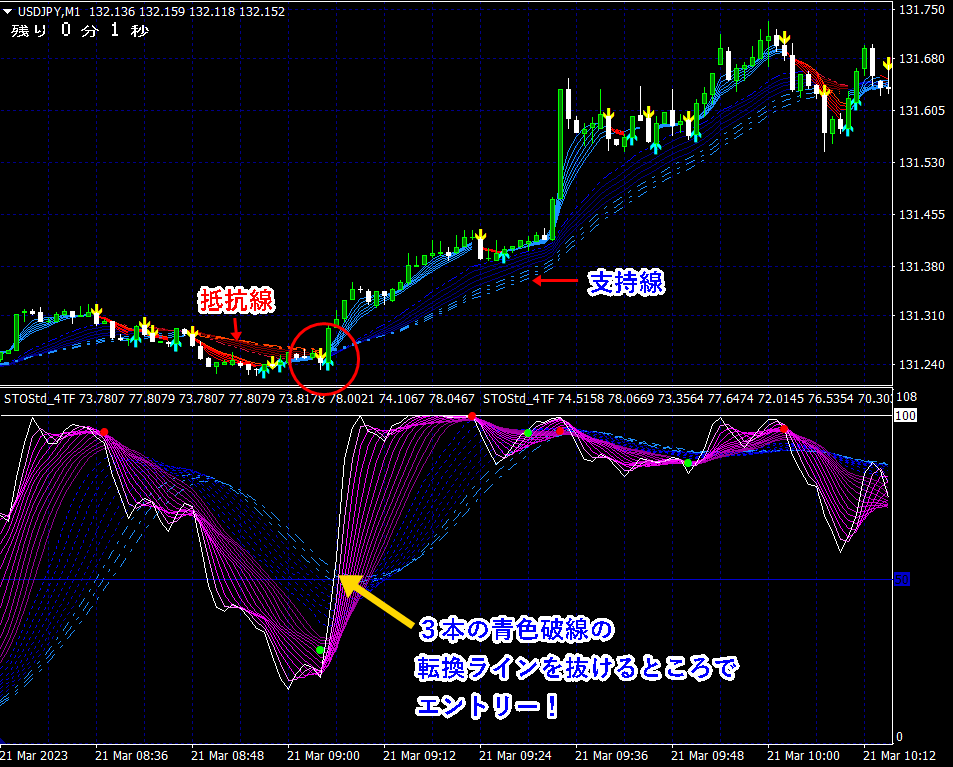The image size is (953, 767).
Task: Click the green signal dot below the 50 level
Action: [320, 650]
